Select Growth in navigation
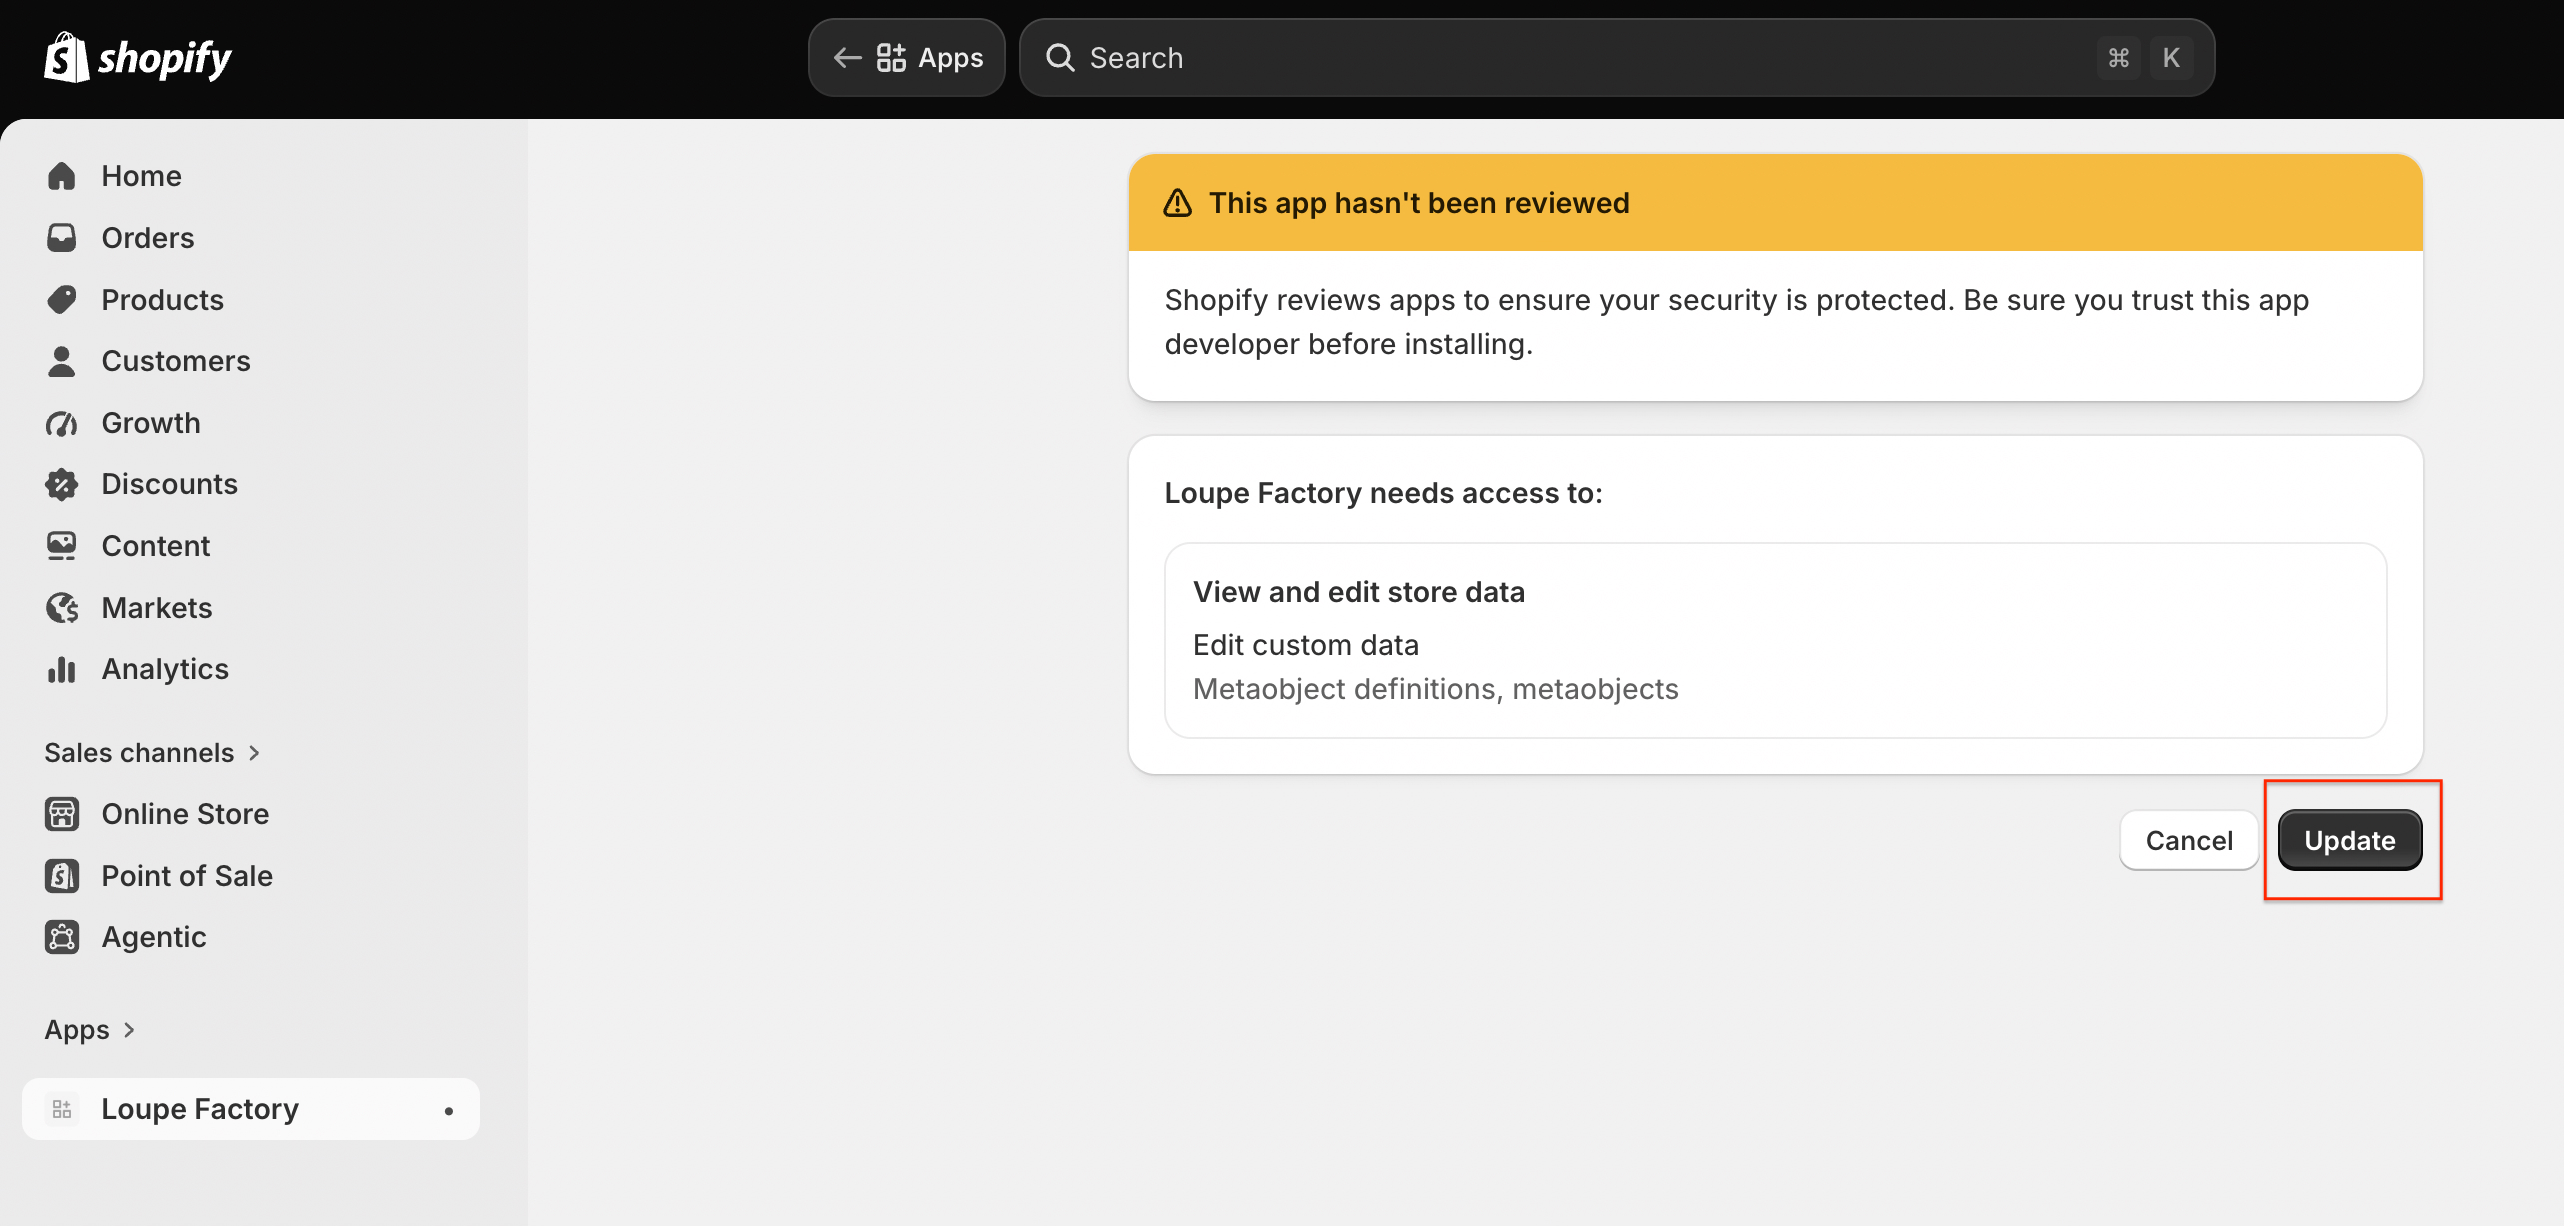Image resolution: width=2564 pixels, height=1226 pixels. point(251,423)
